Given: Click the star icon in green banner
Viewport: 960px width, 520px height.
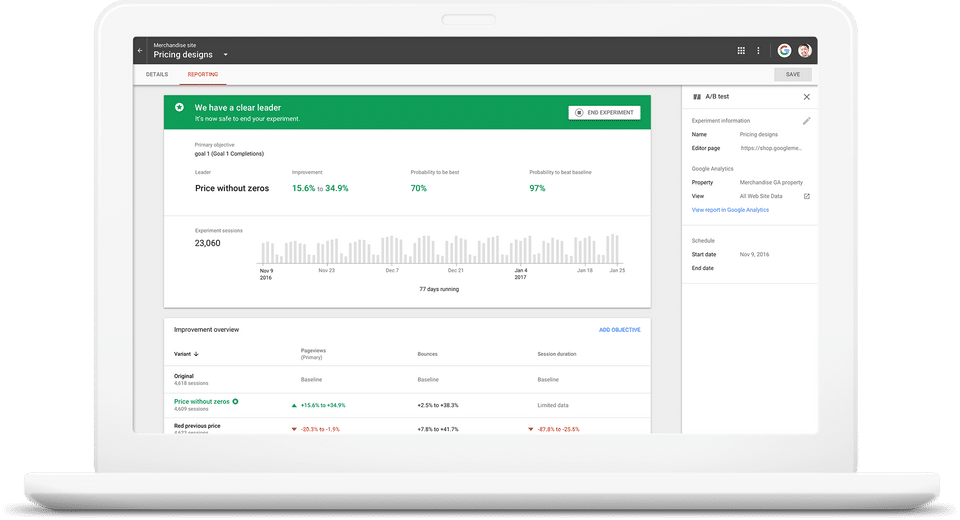Looking at the screenshot, I should point(179,107).
